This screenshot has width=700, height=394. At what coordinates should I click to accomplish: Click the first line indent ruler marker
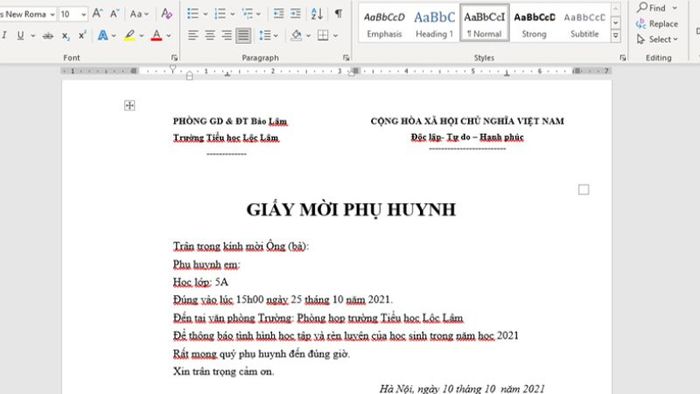pyautogui.click(x=173, y=69)
